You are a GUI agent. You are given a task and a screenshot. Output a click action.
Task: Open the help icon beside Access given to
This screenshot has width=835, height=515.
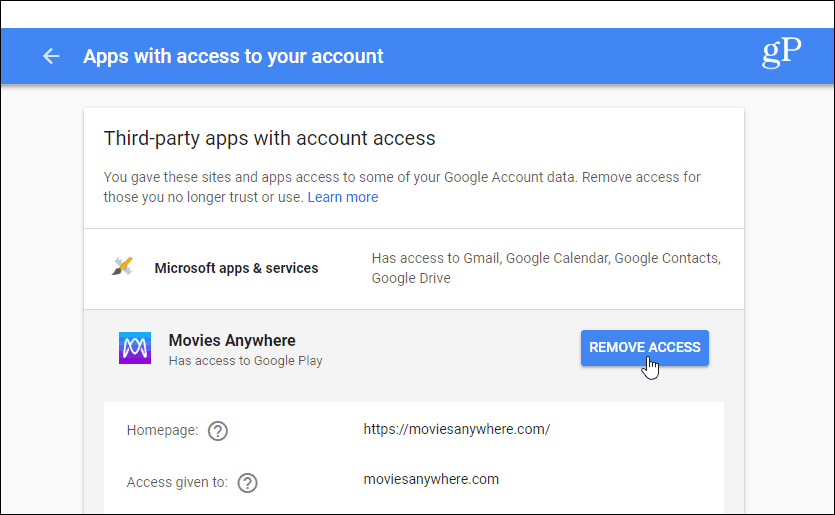tap(248, 483)
